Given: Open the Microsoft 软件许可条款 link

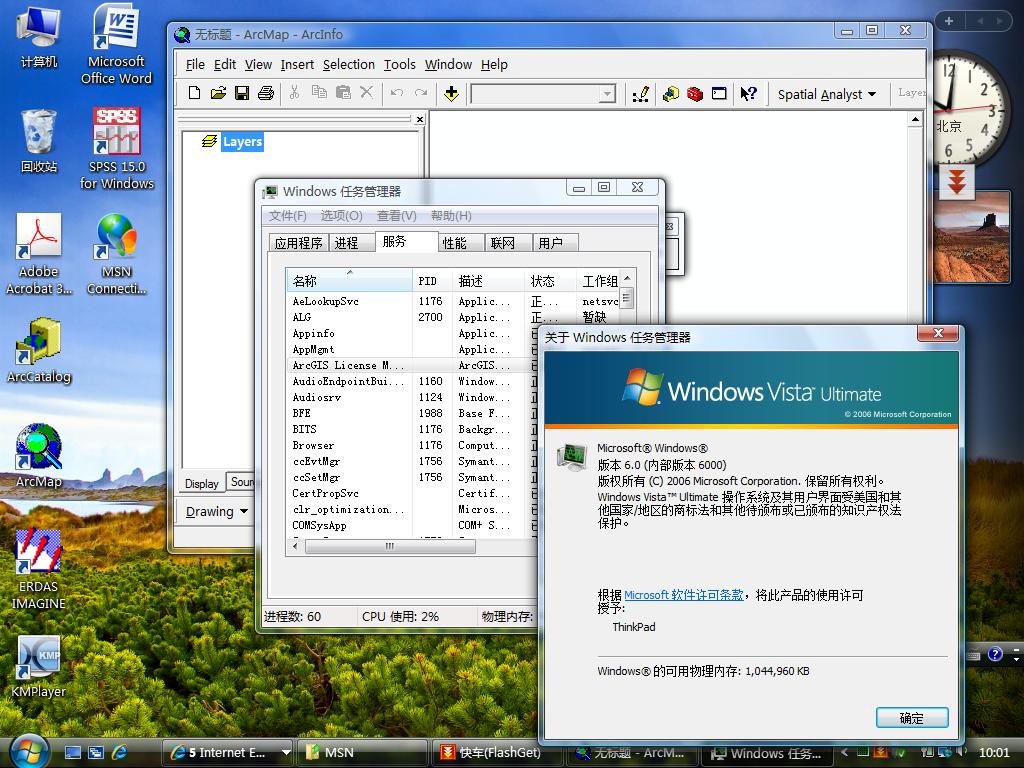Looking at the screenshot, I should coord(683,595).
